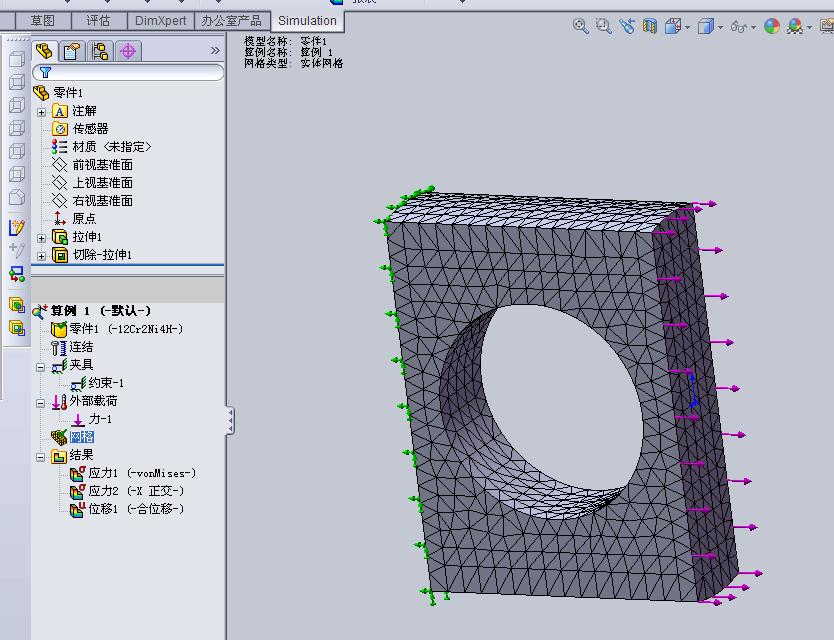Click the Section View icon
Viewport: 834px width, 640px height.
[x=650, y=26]
